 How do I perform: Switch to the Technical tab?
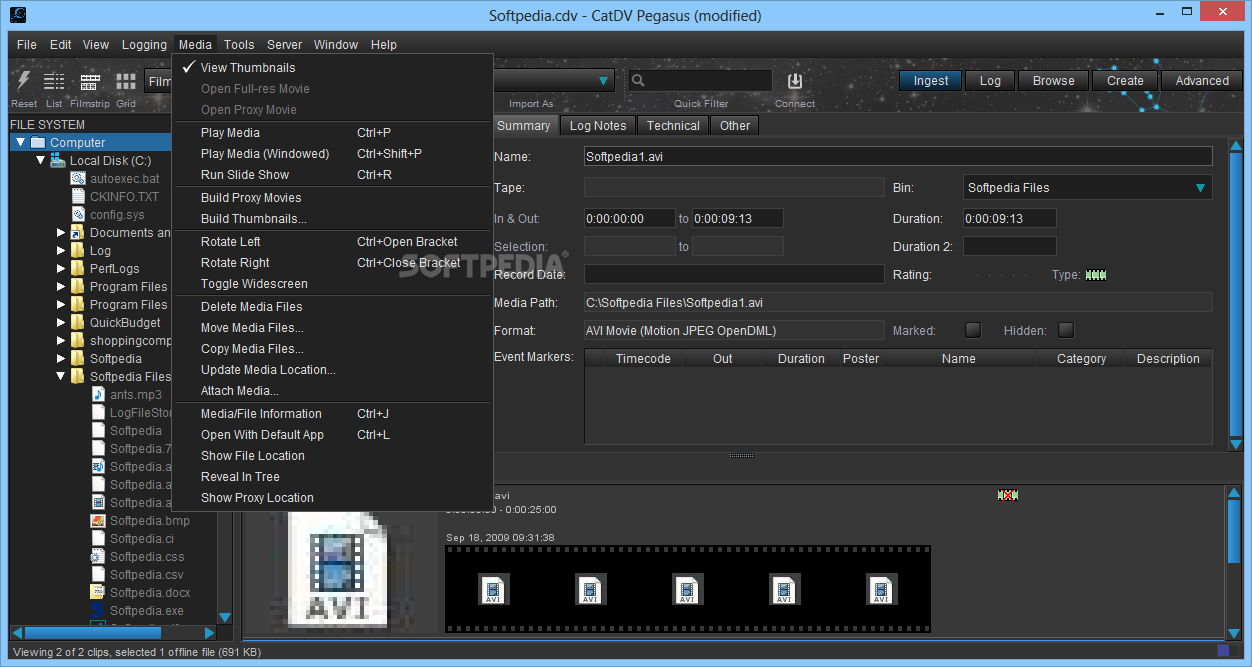click(x=673, y=126)
